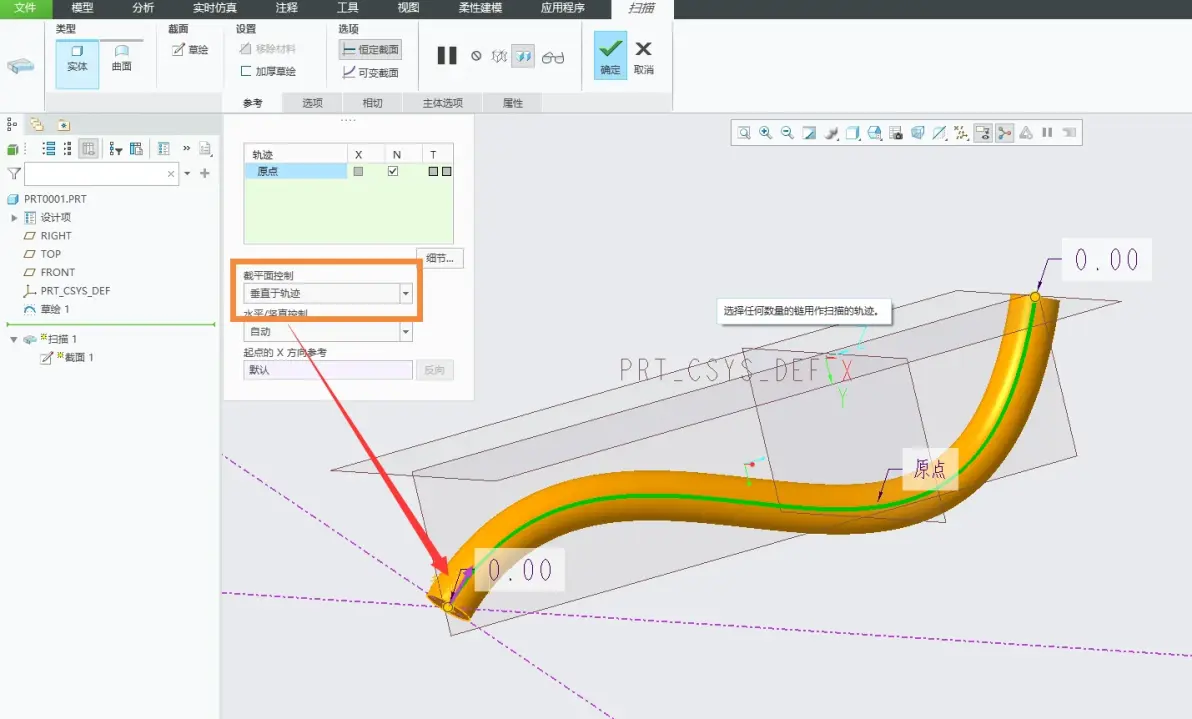The width and height of the screenshot is (1192, 719).
Task: Switch to the 选项 tab
Action: (312, 103)
